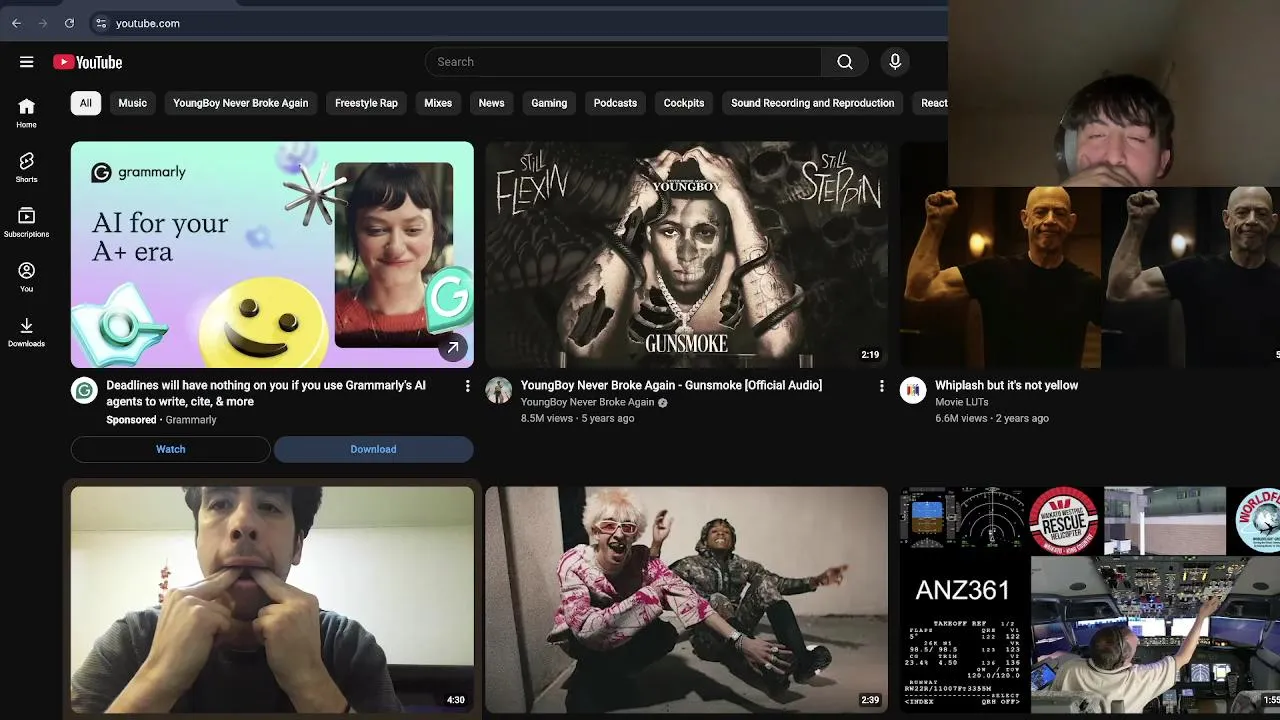Start voice search with microphone icon
Viewport: 1280px width, 720px height.
tap(895, 62)
